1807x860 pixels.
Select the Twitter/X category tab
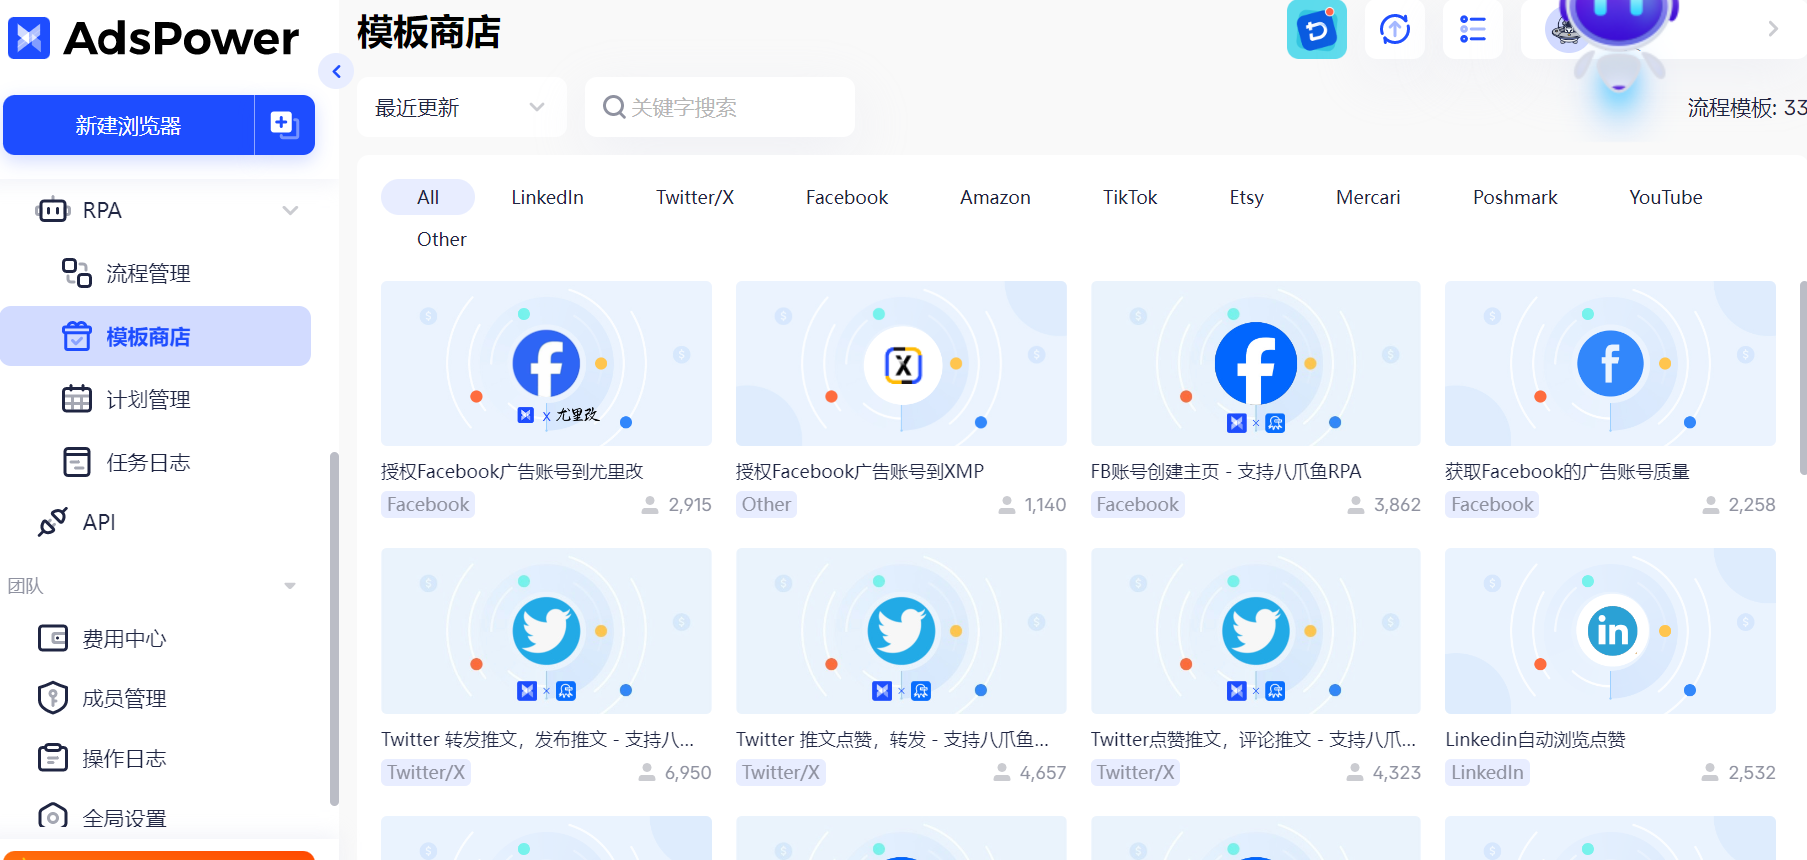[x=695, y=197]
